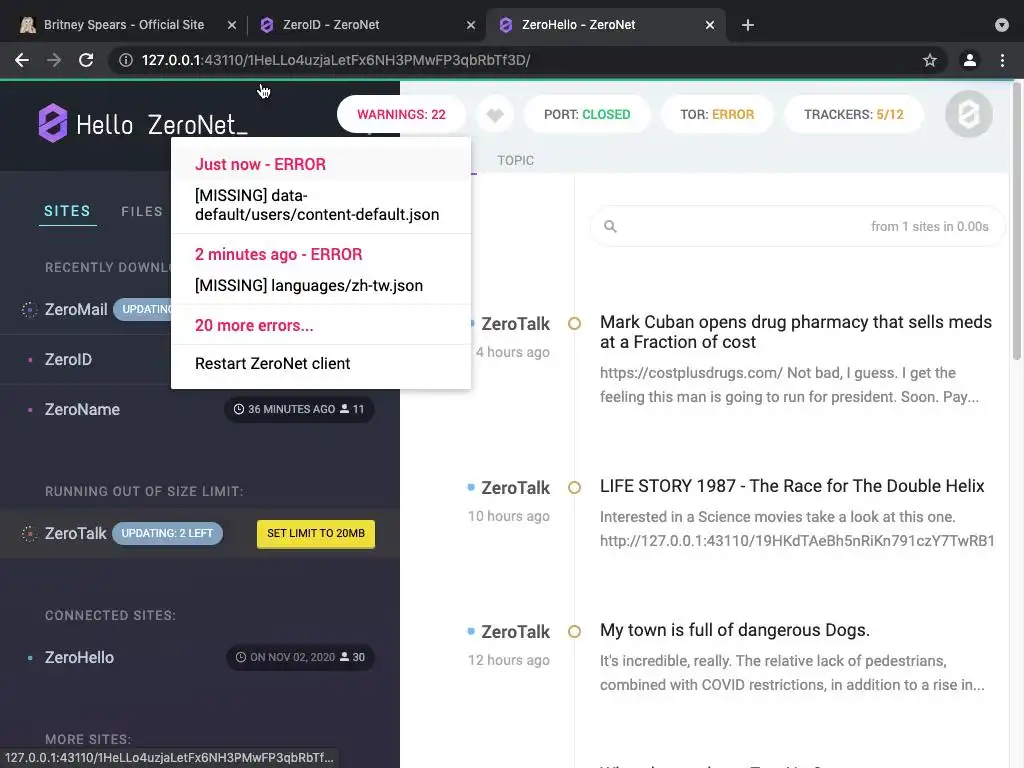Click the [MISSING] languages/zh-tw.json text

click(309, 286)
